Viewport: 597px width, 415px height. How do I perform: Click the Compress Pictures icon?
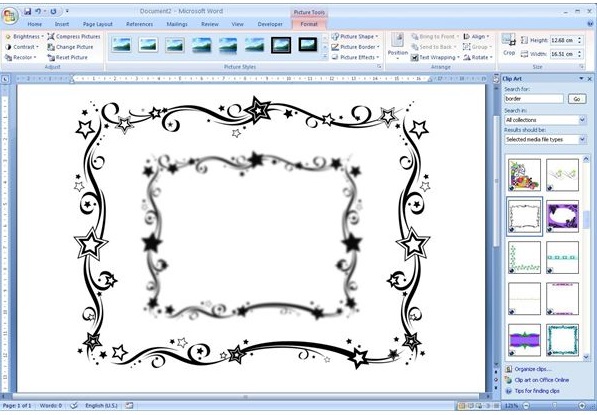(51, 37)
